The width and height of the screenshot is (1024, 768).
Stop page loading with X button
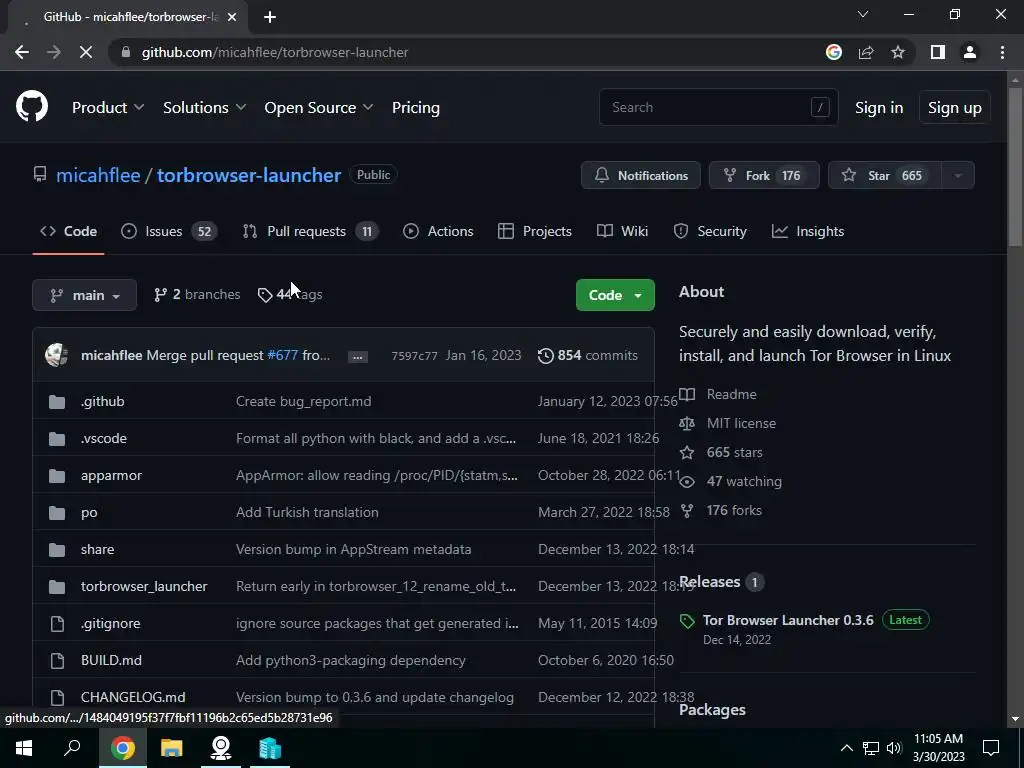[x=86, y=52]
